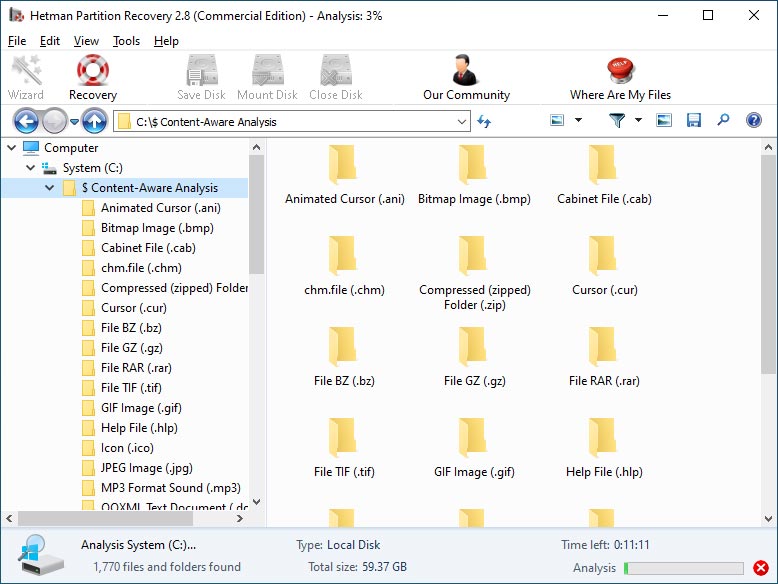Open the File RAR (.rar) folder icon
Viewport: 778px width, 584px height.
click(x=603, y=347)
